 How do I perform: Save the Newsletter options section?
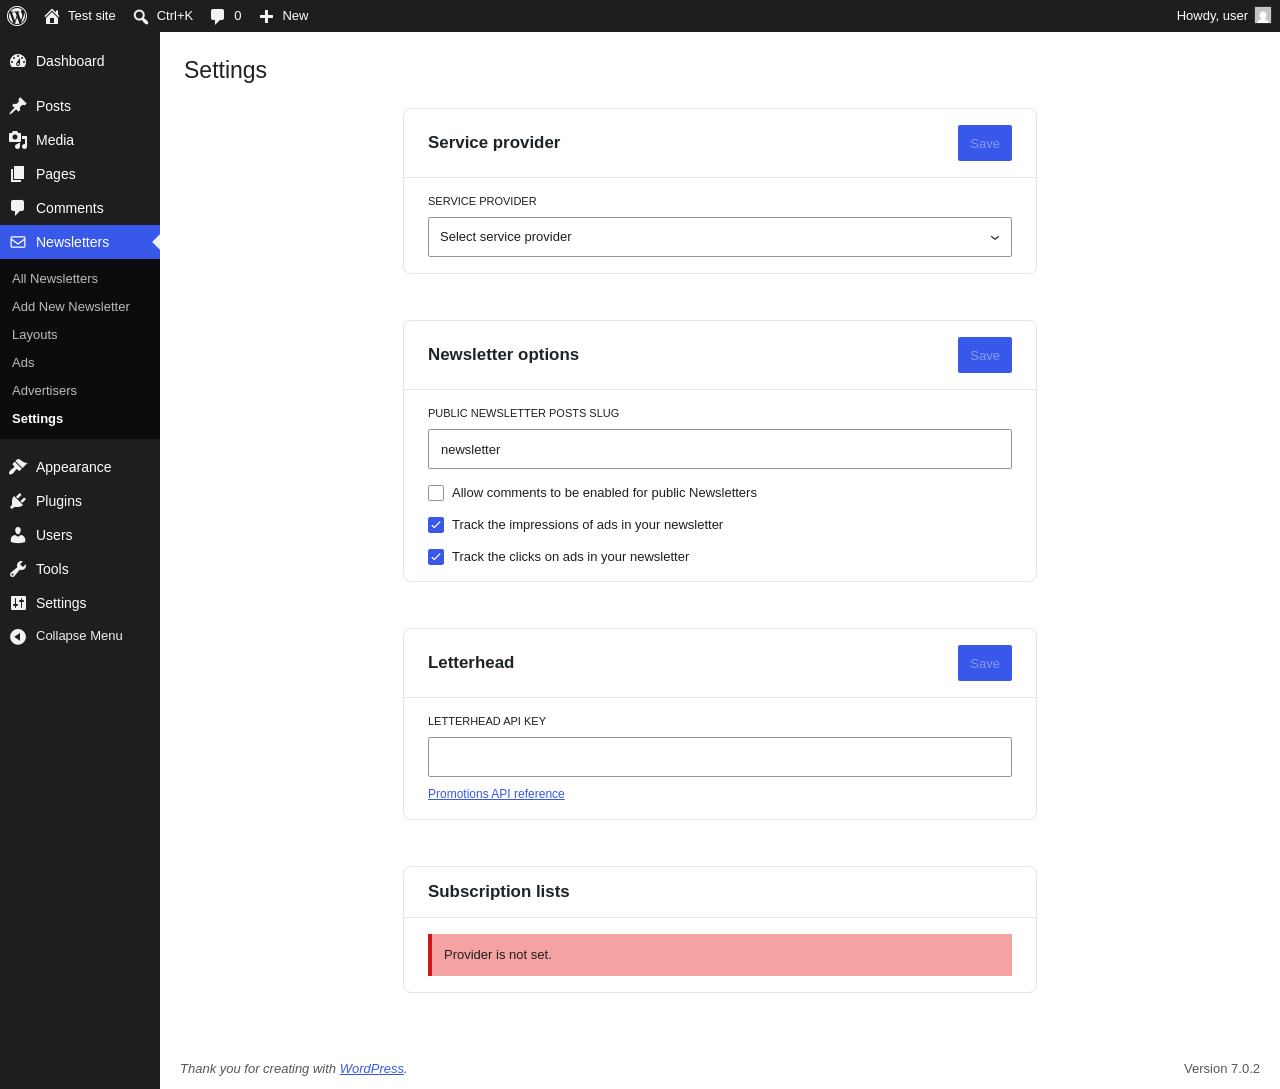985,355
